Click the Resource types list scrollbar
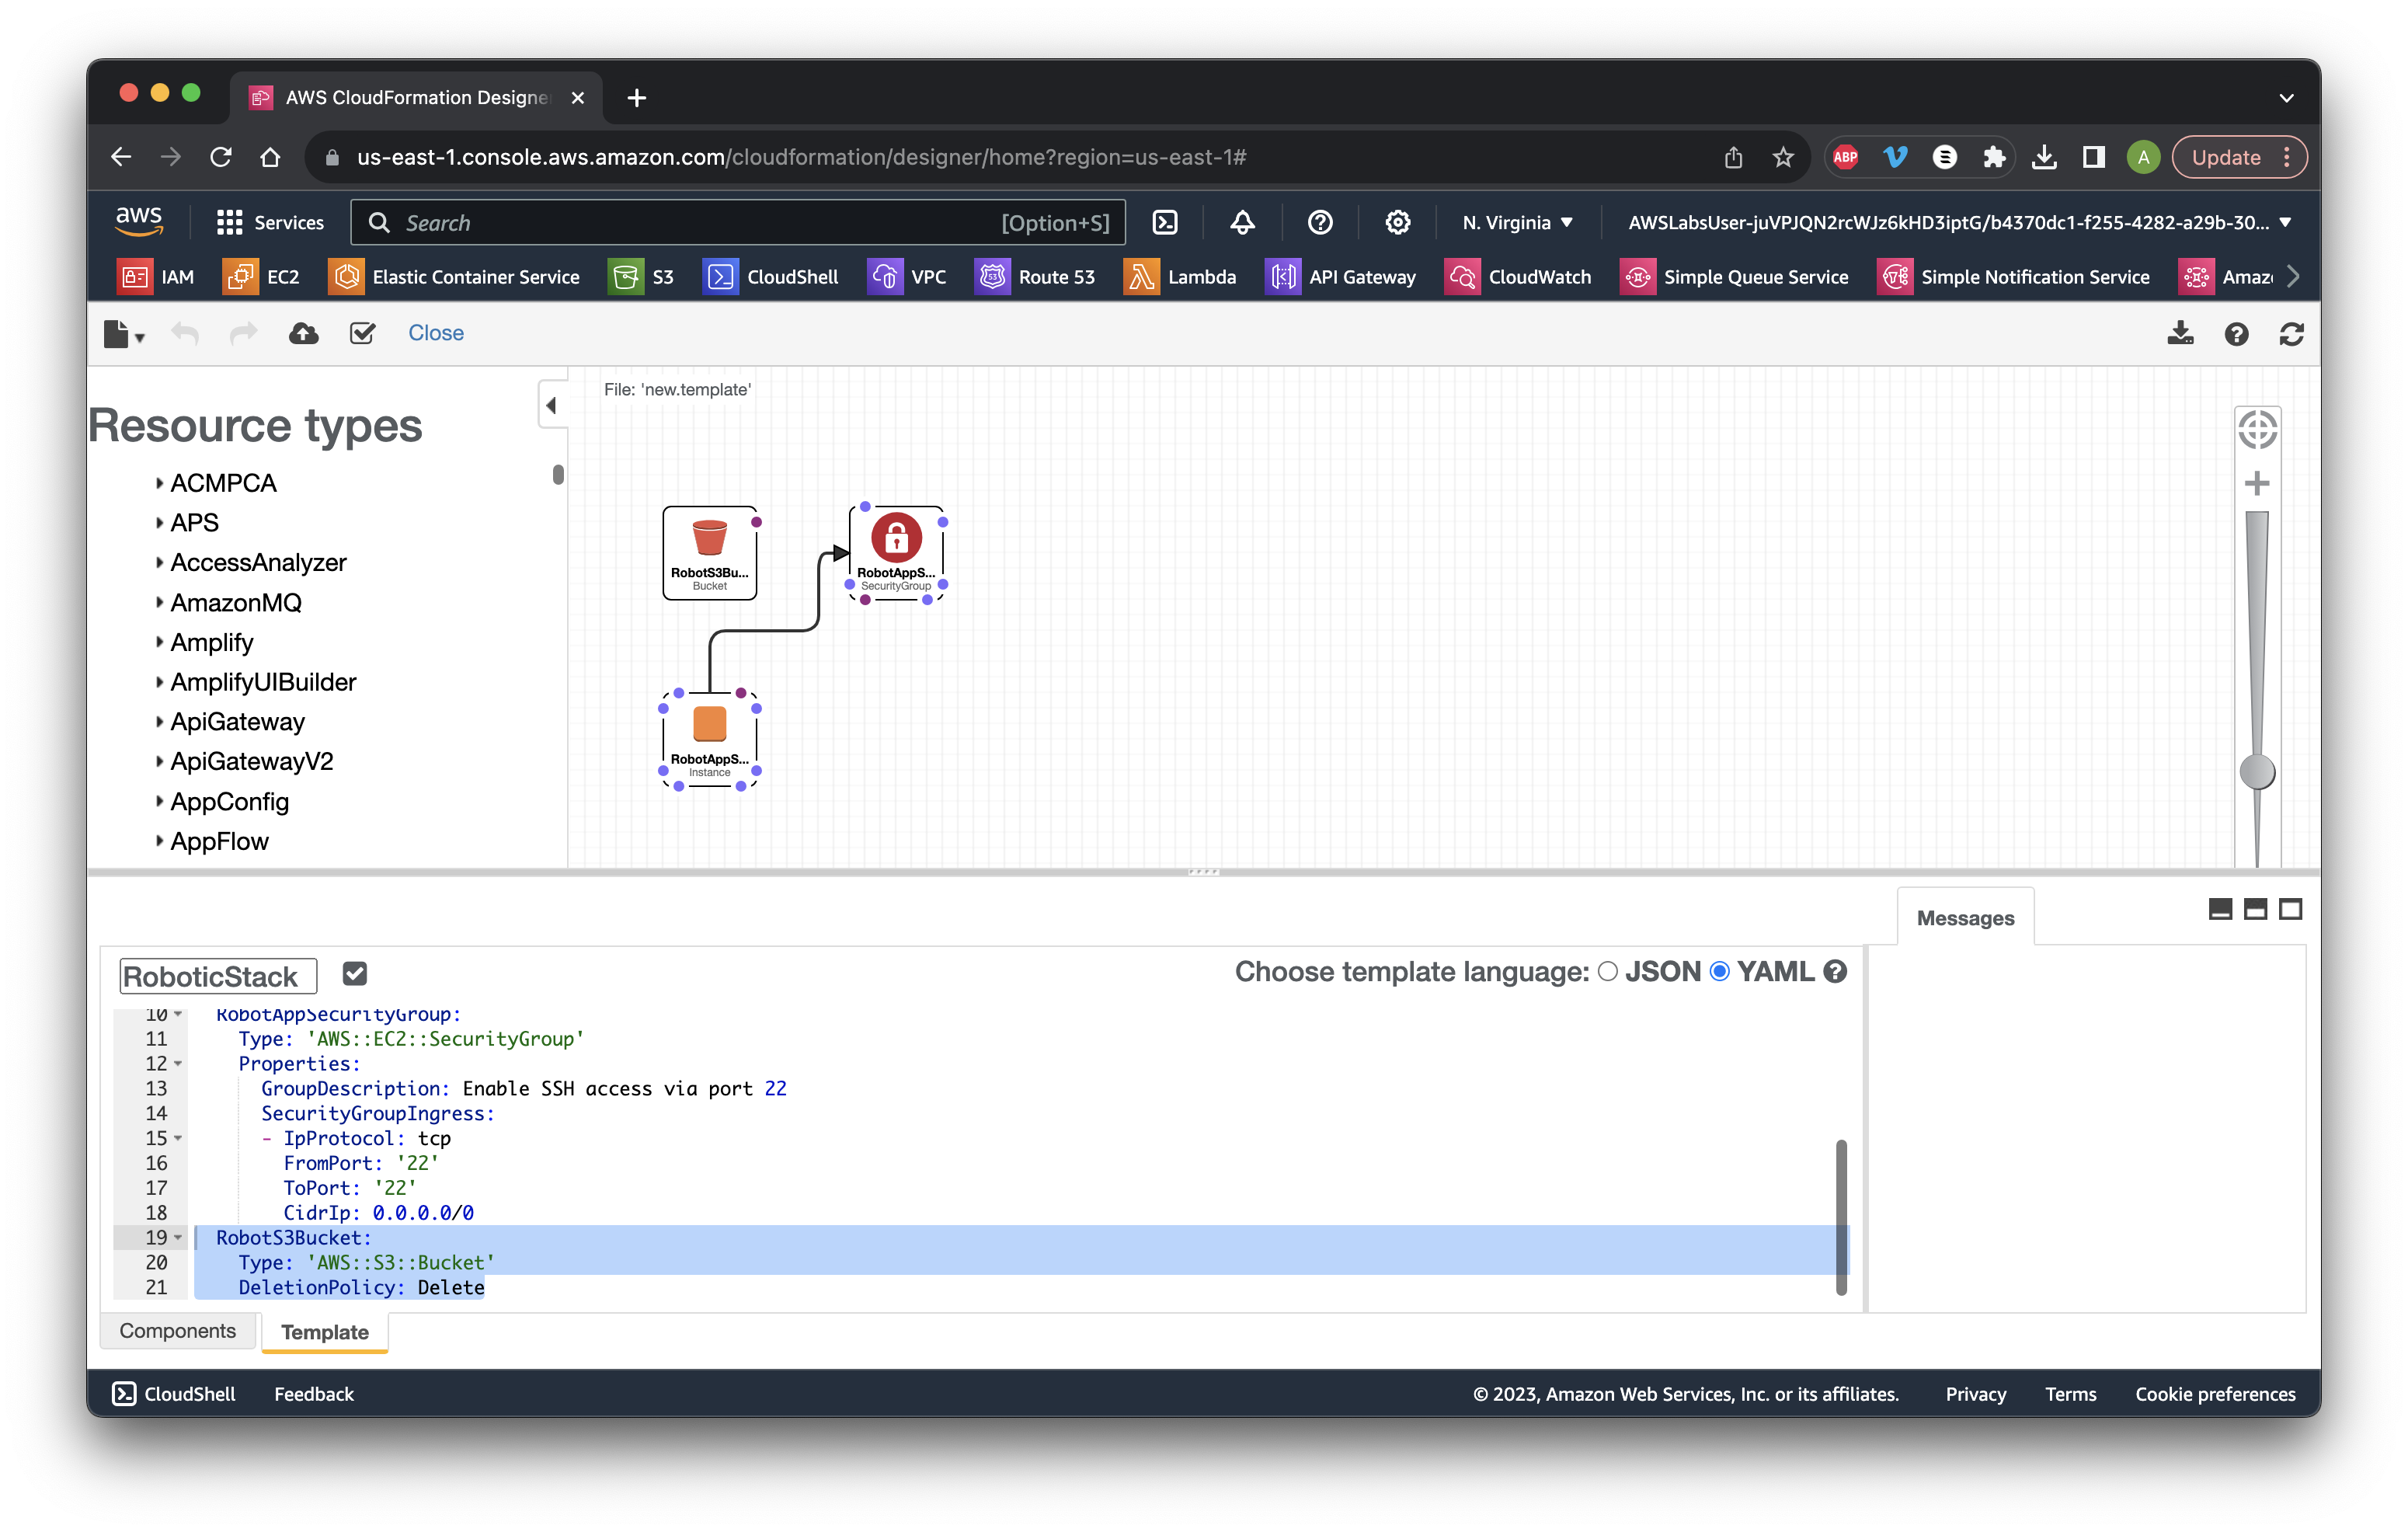 pyautogui.click(x=558, y=475)
